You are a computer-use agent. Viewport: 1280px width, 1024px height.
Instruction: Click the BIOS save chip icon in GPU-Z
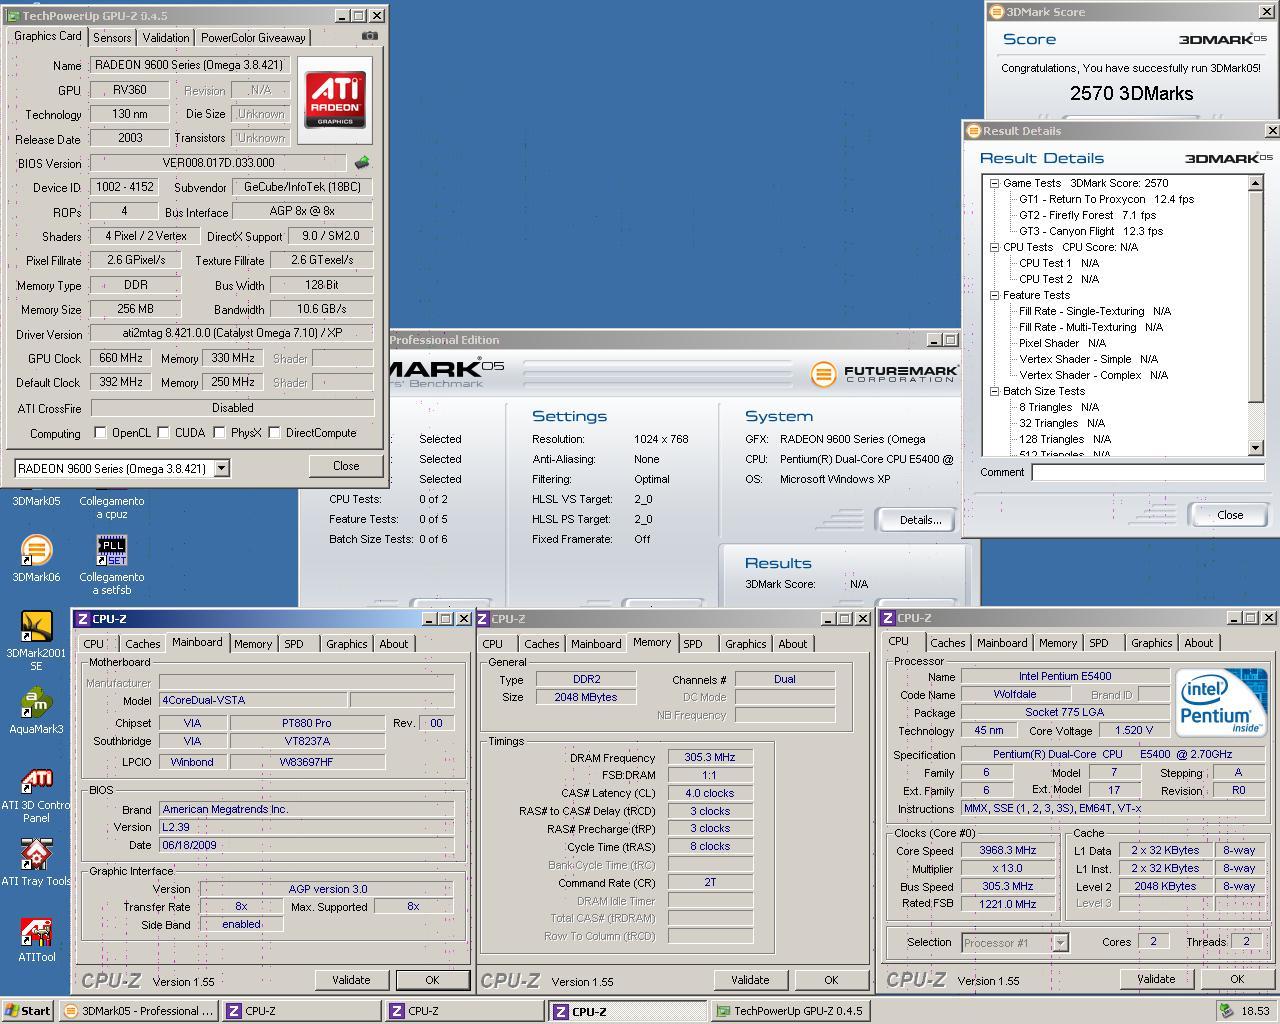[x=362, y=163]
